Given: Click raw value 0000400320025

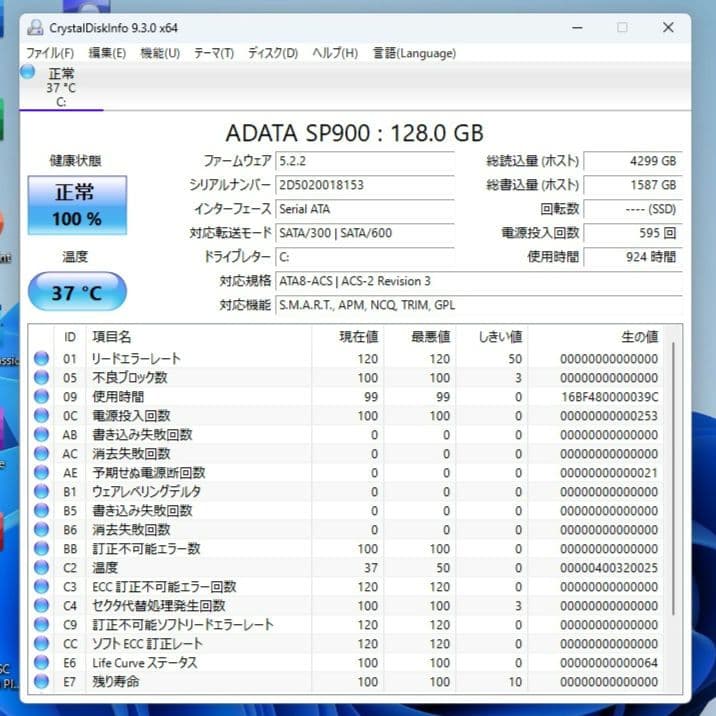Looking at the screenshot, I should [610, 568].
